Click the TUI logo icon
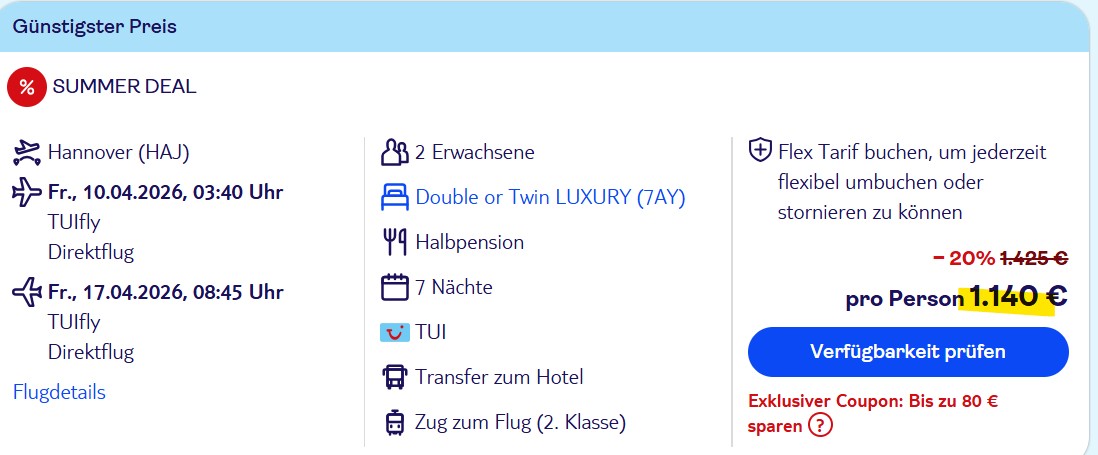 pos(395,332)
